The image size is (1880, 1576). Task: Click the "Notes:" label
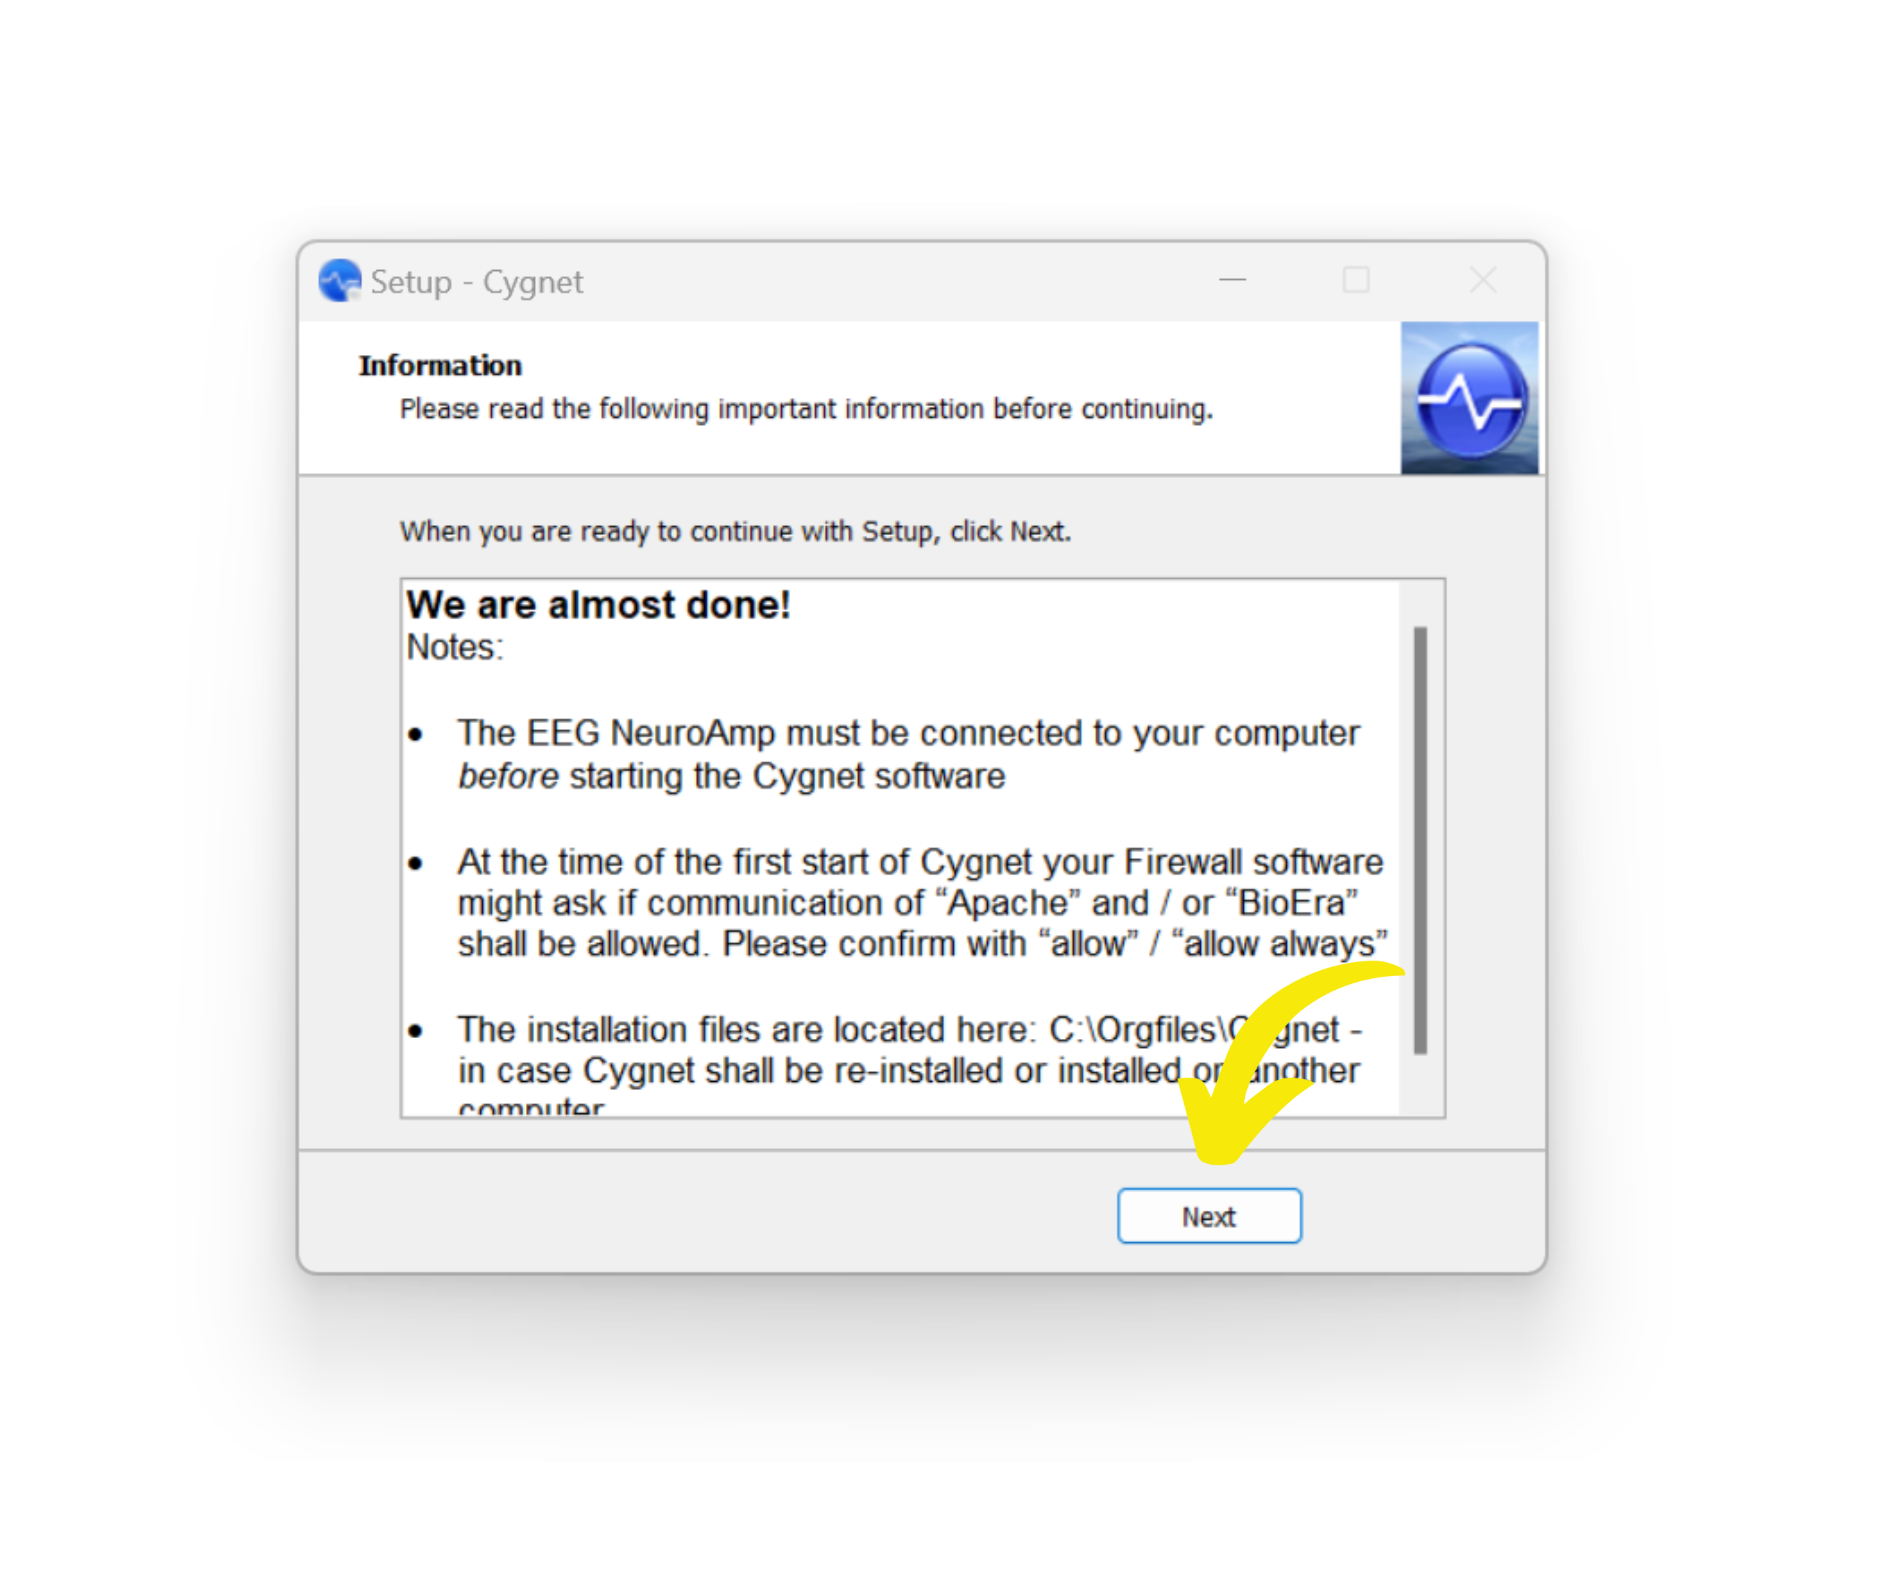[x=455, y=648]
